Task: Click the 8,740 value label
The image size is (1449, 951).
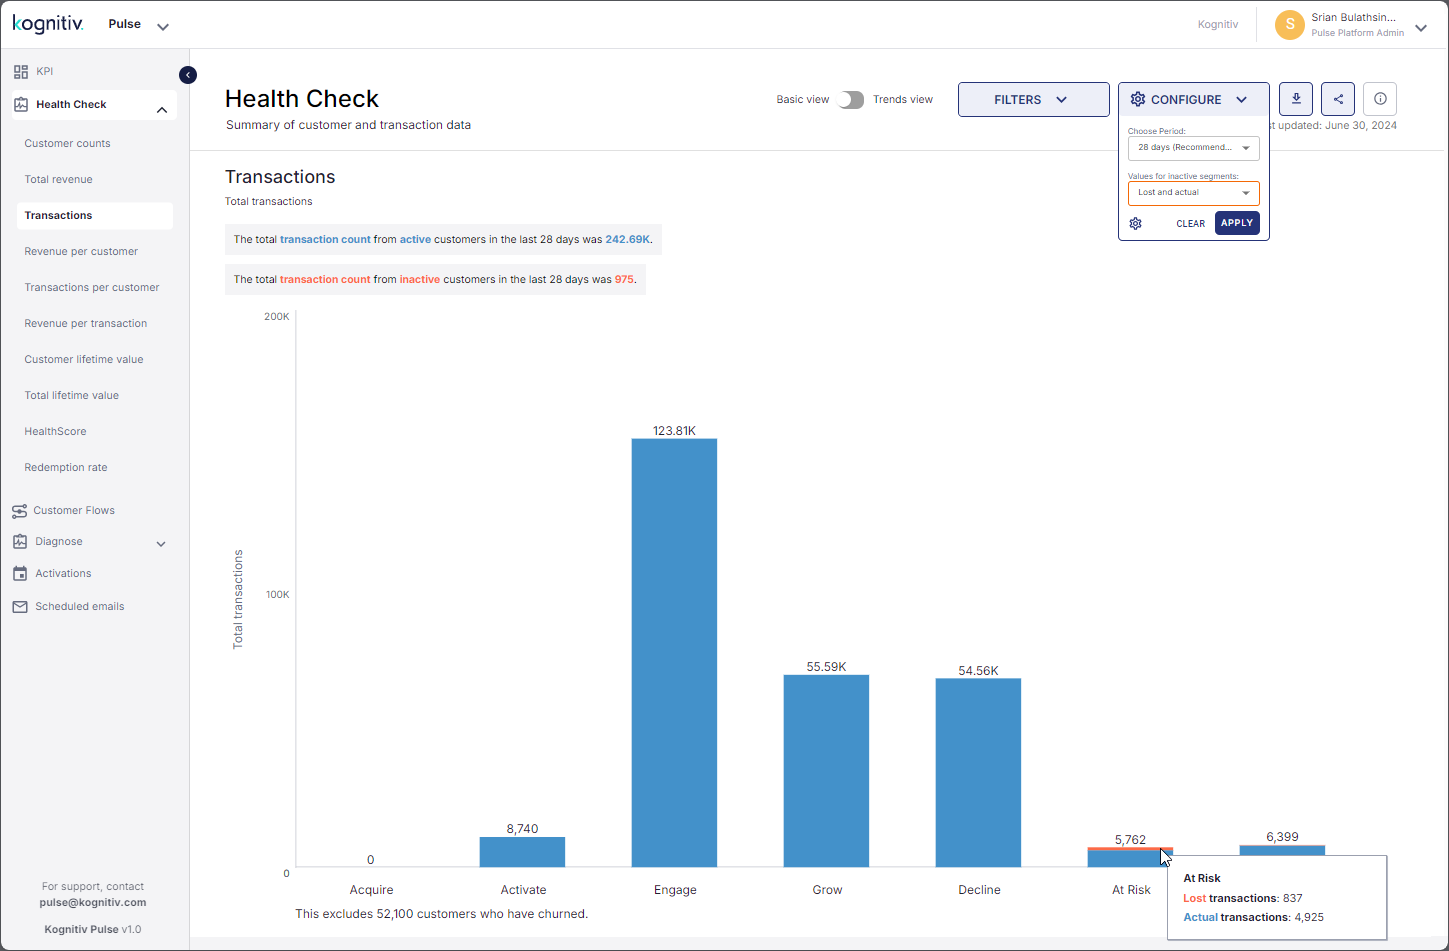Action: [522, 829]
